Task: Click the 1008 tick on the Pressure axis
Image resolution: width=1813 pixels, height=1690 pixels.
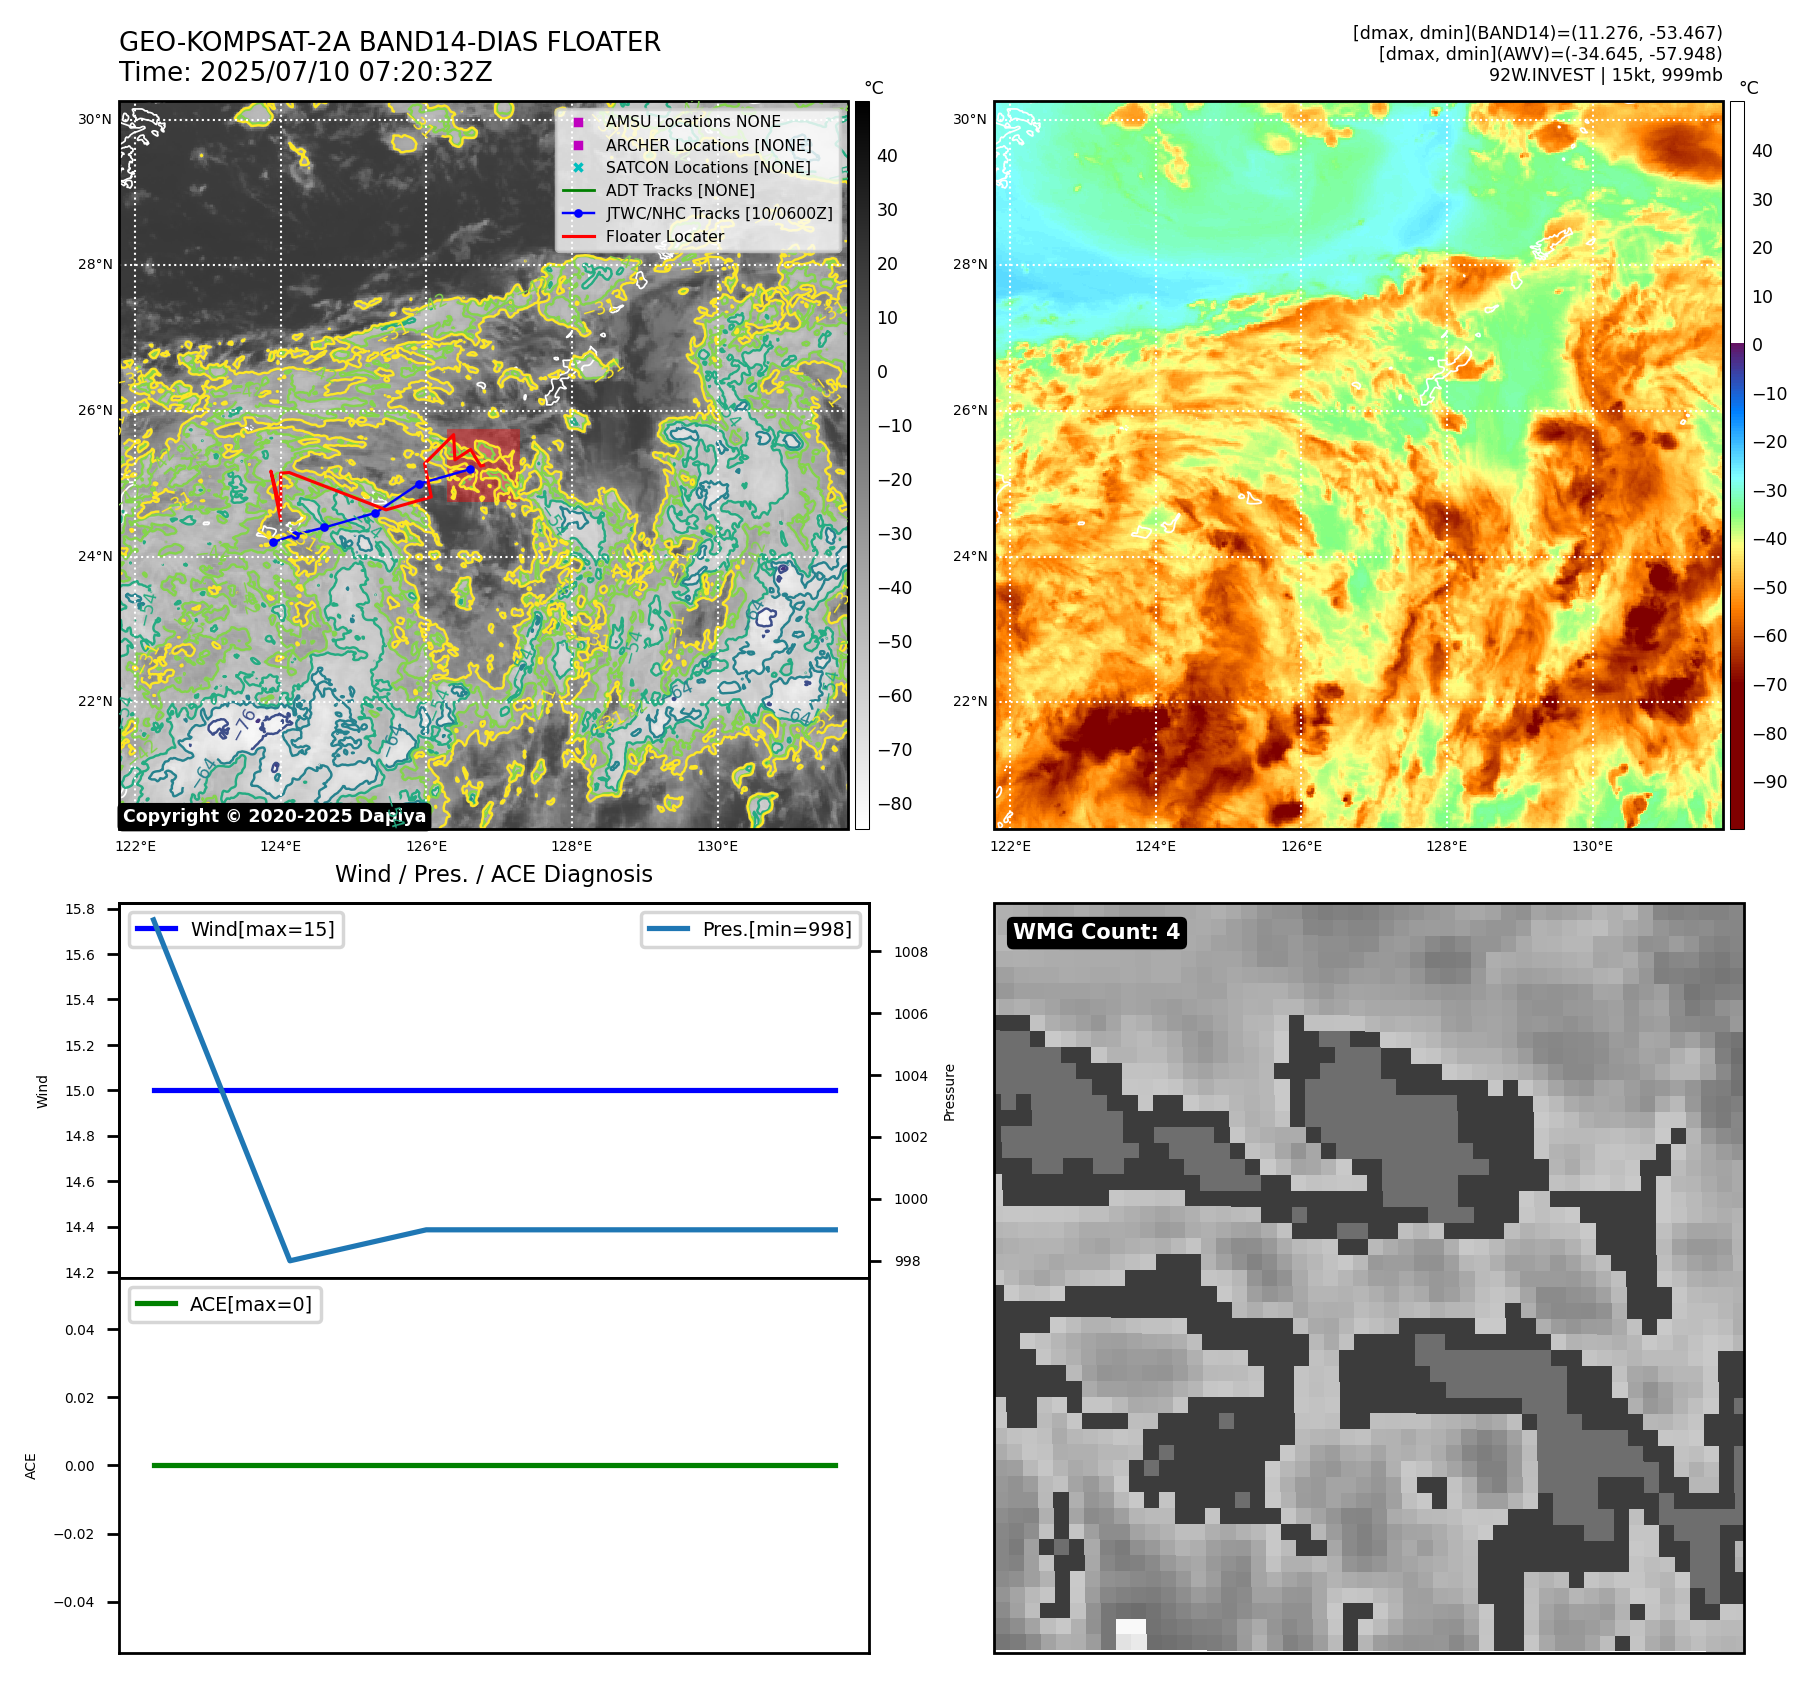Action: point(911,952)
